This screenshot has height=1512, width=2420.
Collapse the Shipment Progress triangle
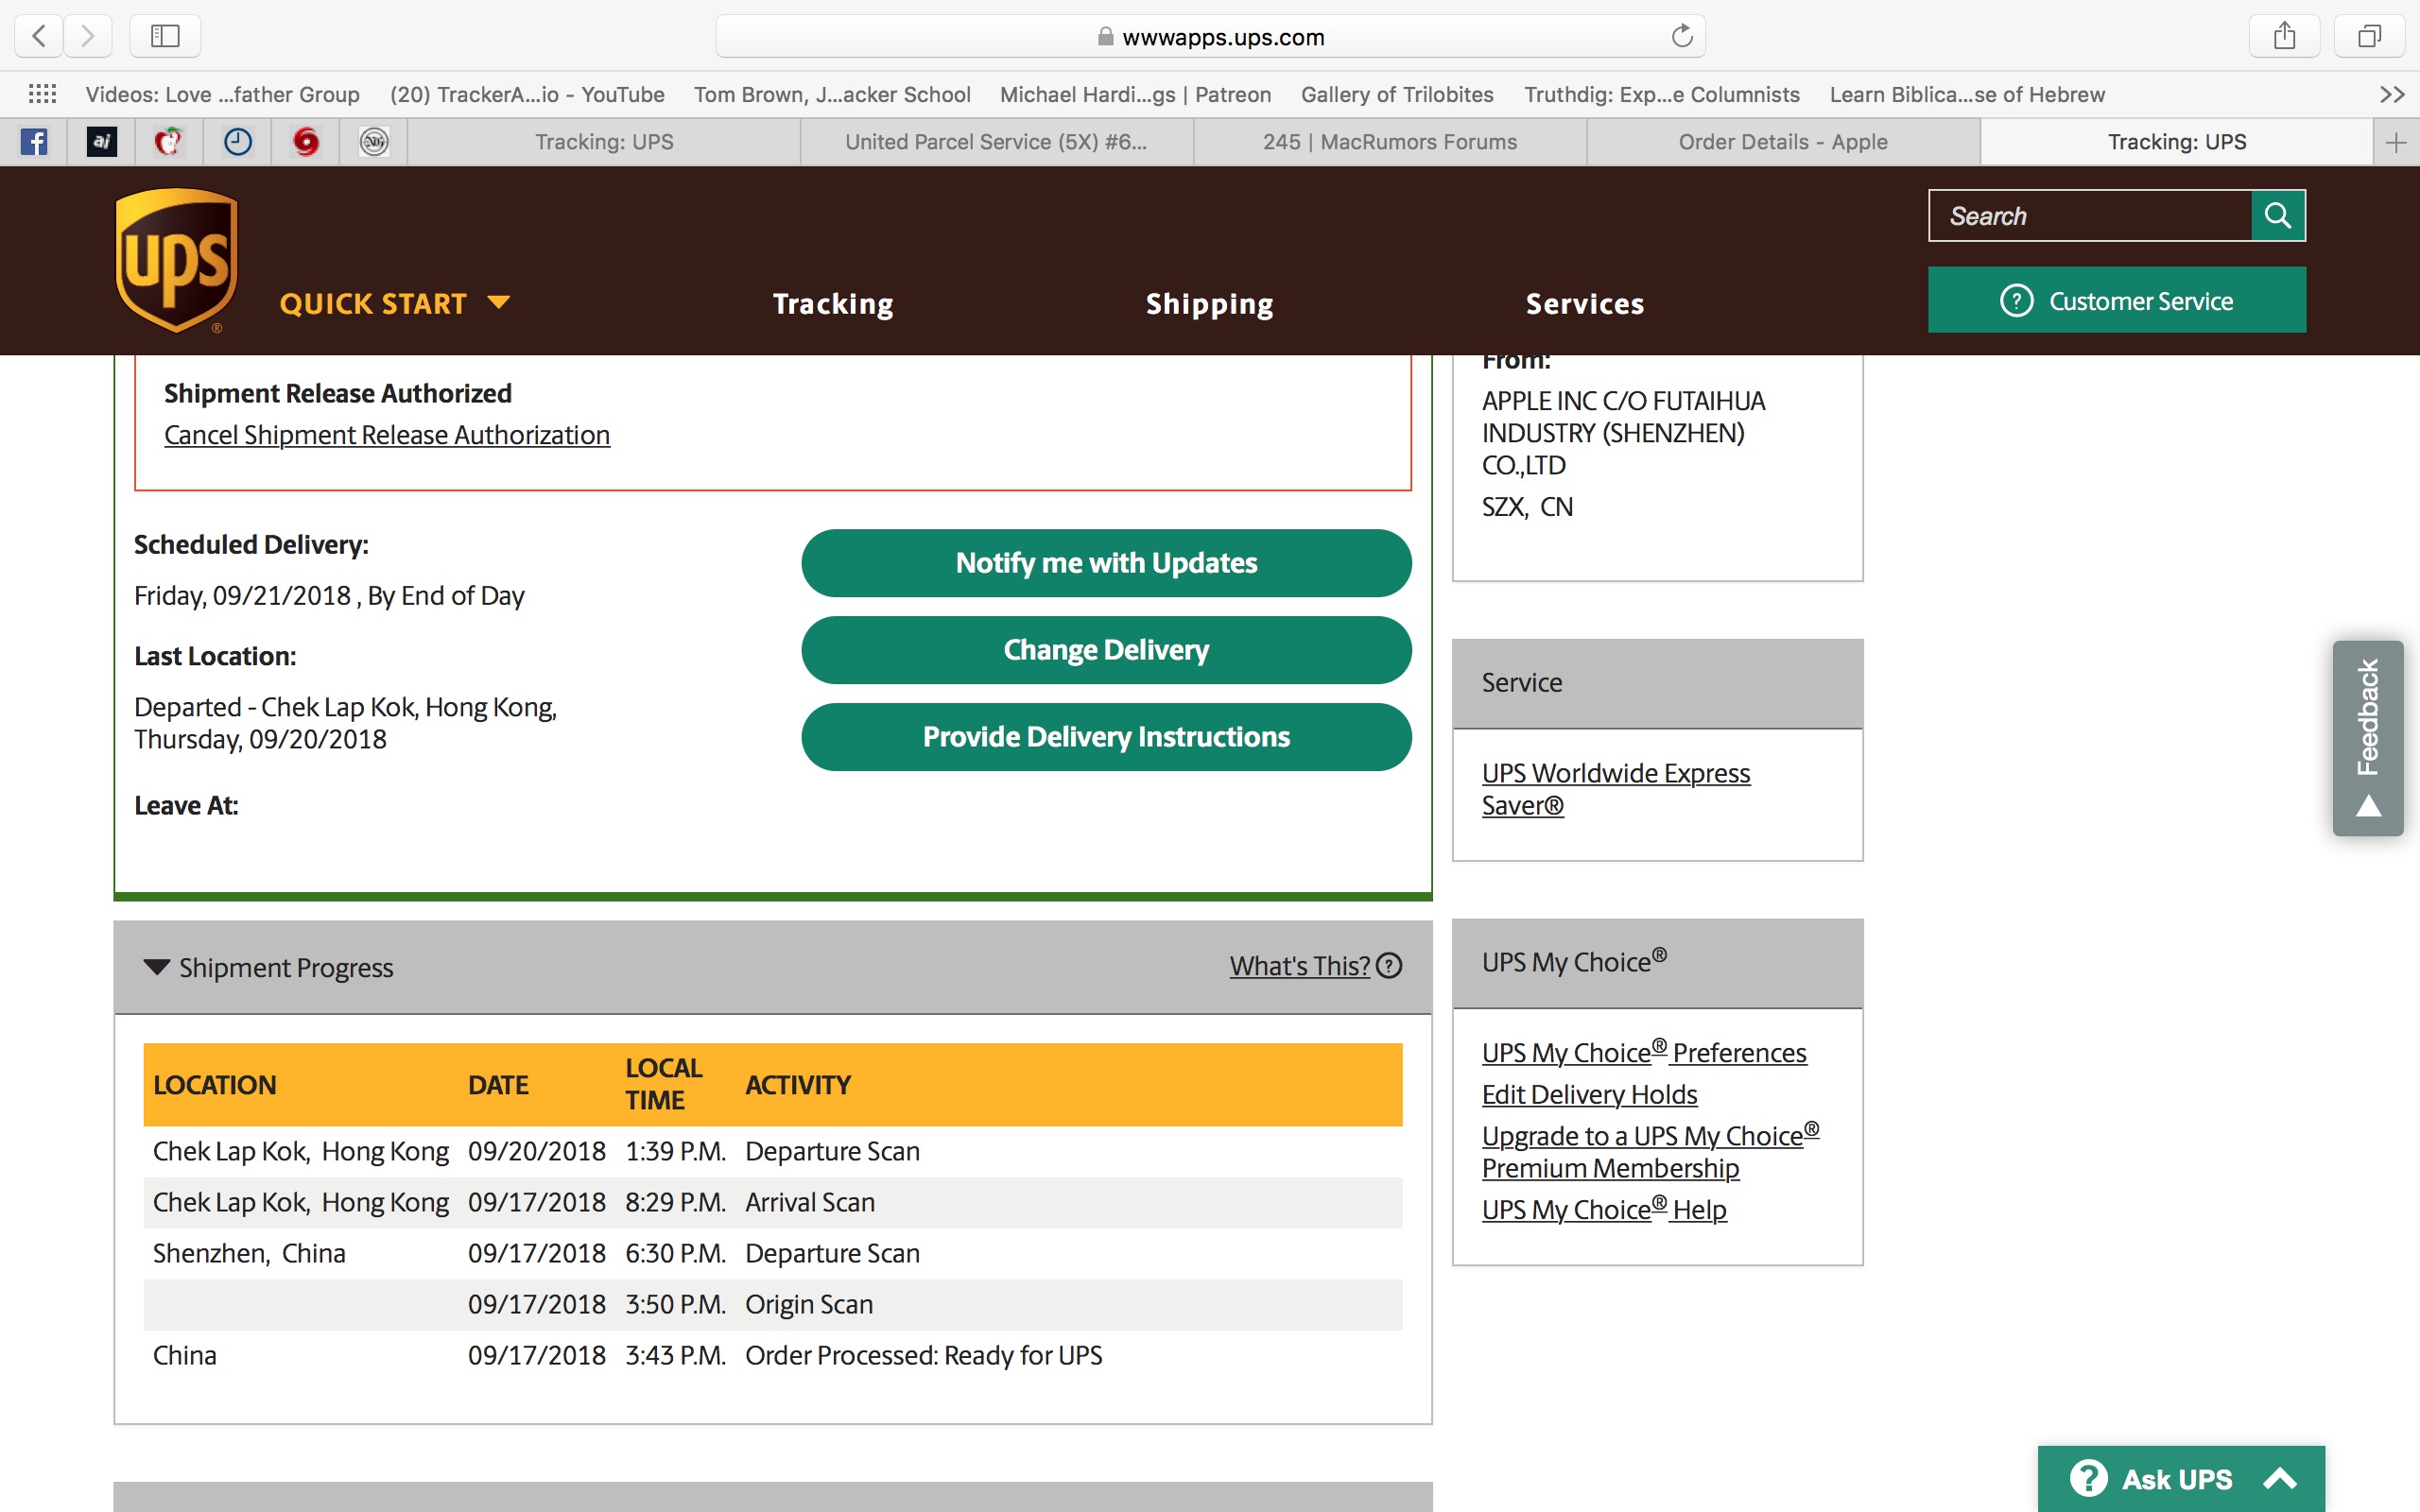pyautogui.click(x=157, y=967)
